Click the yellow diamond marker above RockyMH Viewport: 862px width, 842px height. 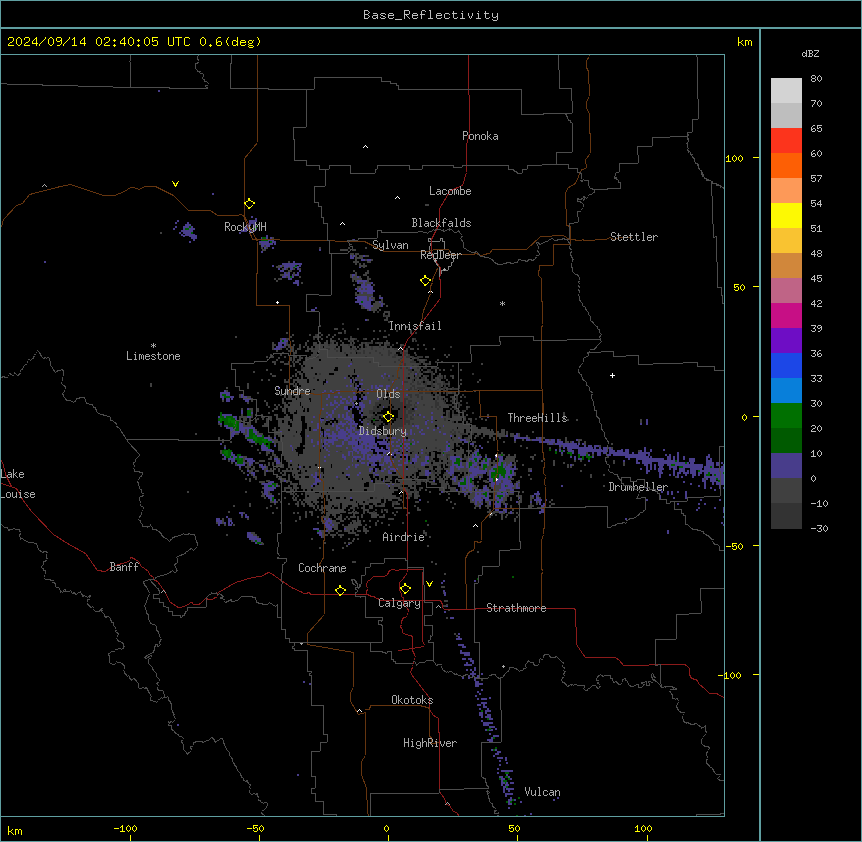pyautogui.click(x=249, y=204)
